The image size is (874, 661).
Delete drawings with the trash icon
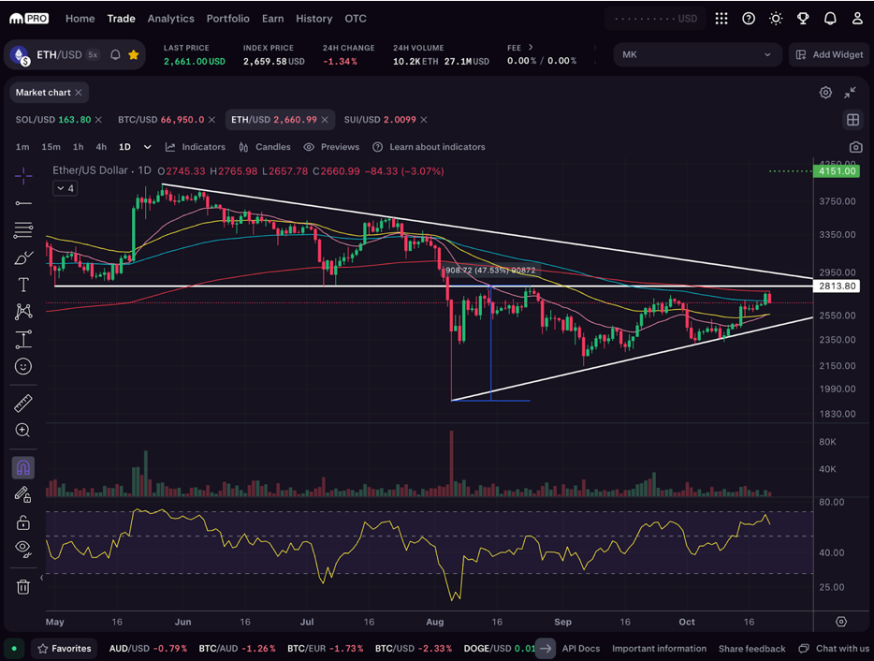[x=23, y=587]
